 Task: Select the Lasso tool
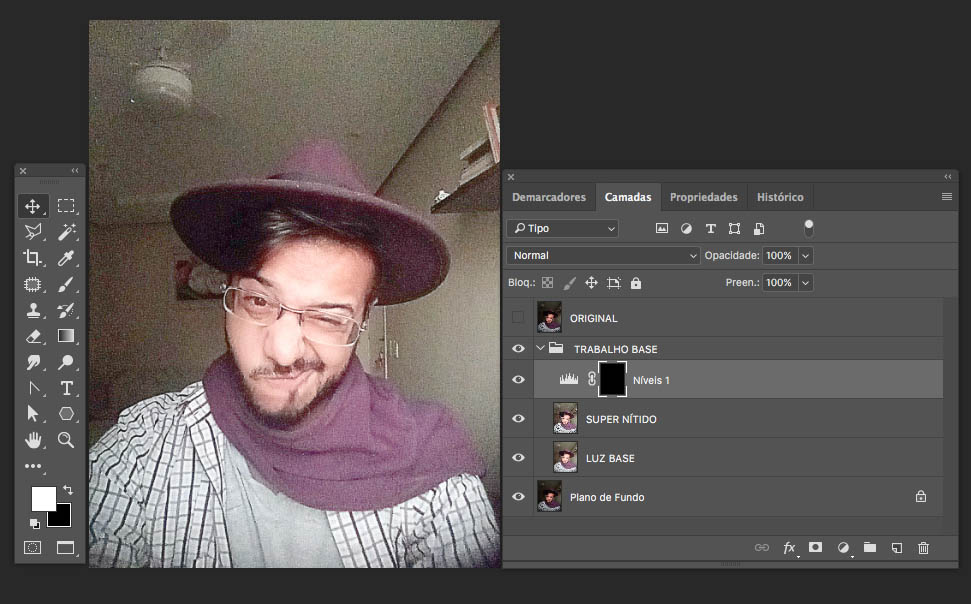[33, 231]
